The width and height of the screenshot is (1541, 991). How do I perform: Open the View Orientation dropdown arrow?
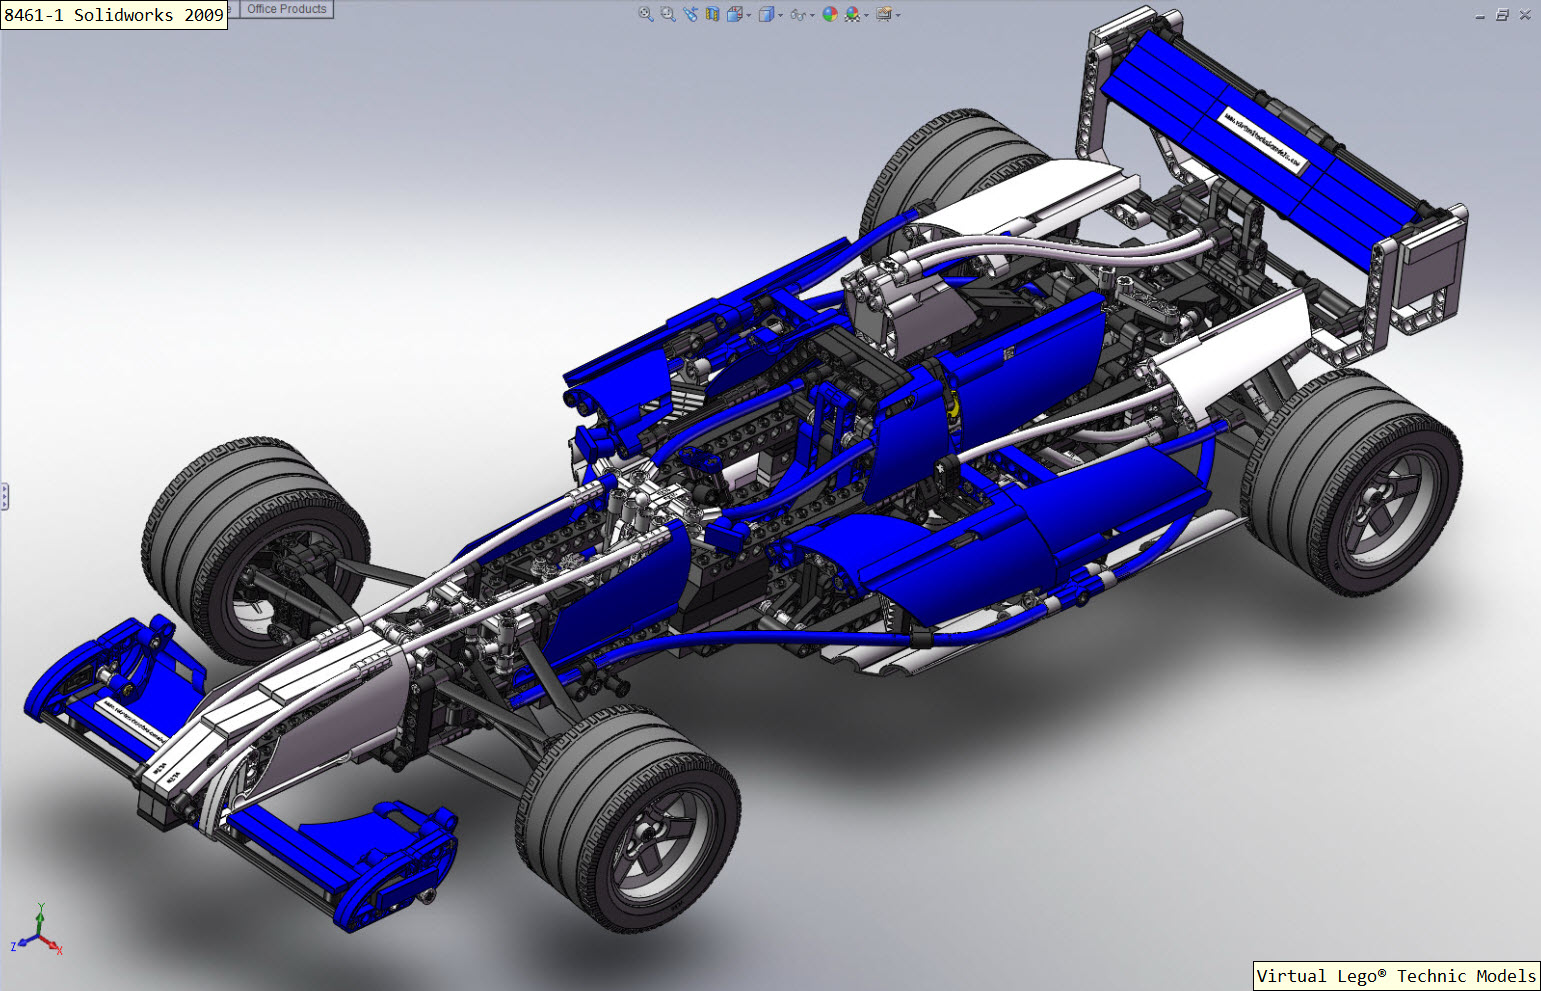[749, 15]
